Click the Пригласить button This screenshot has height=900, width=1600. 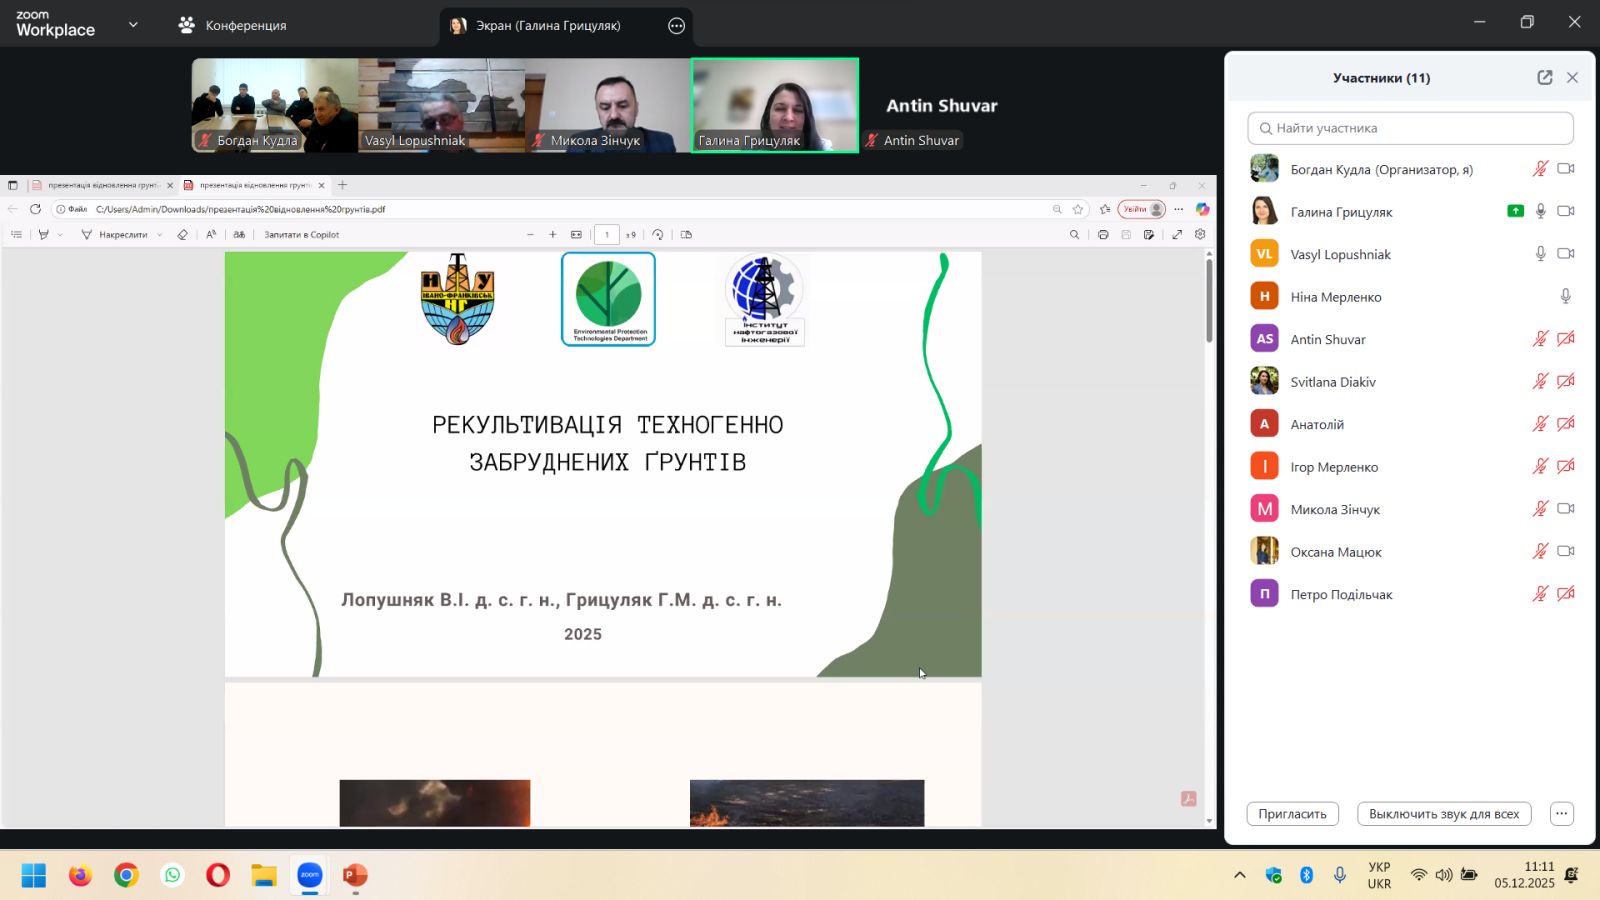(x=1292, y=814)
